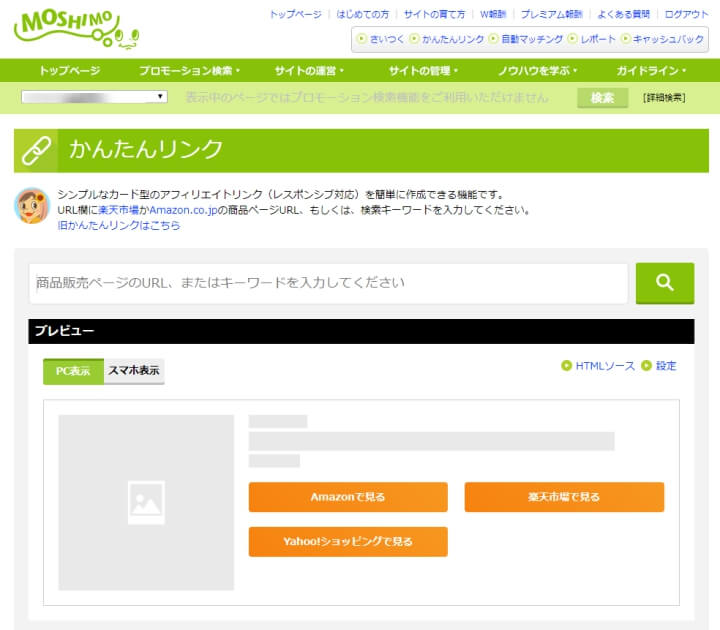This screenshot has width=720, height=630.
Task: Click the プレビュー header bar
Action: pyautogui.click(x=361, y=331)
